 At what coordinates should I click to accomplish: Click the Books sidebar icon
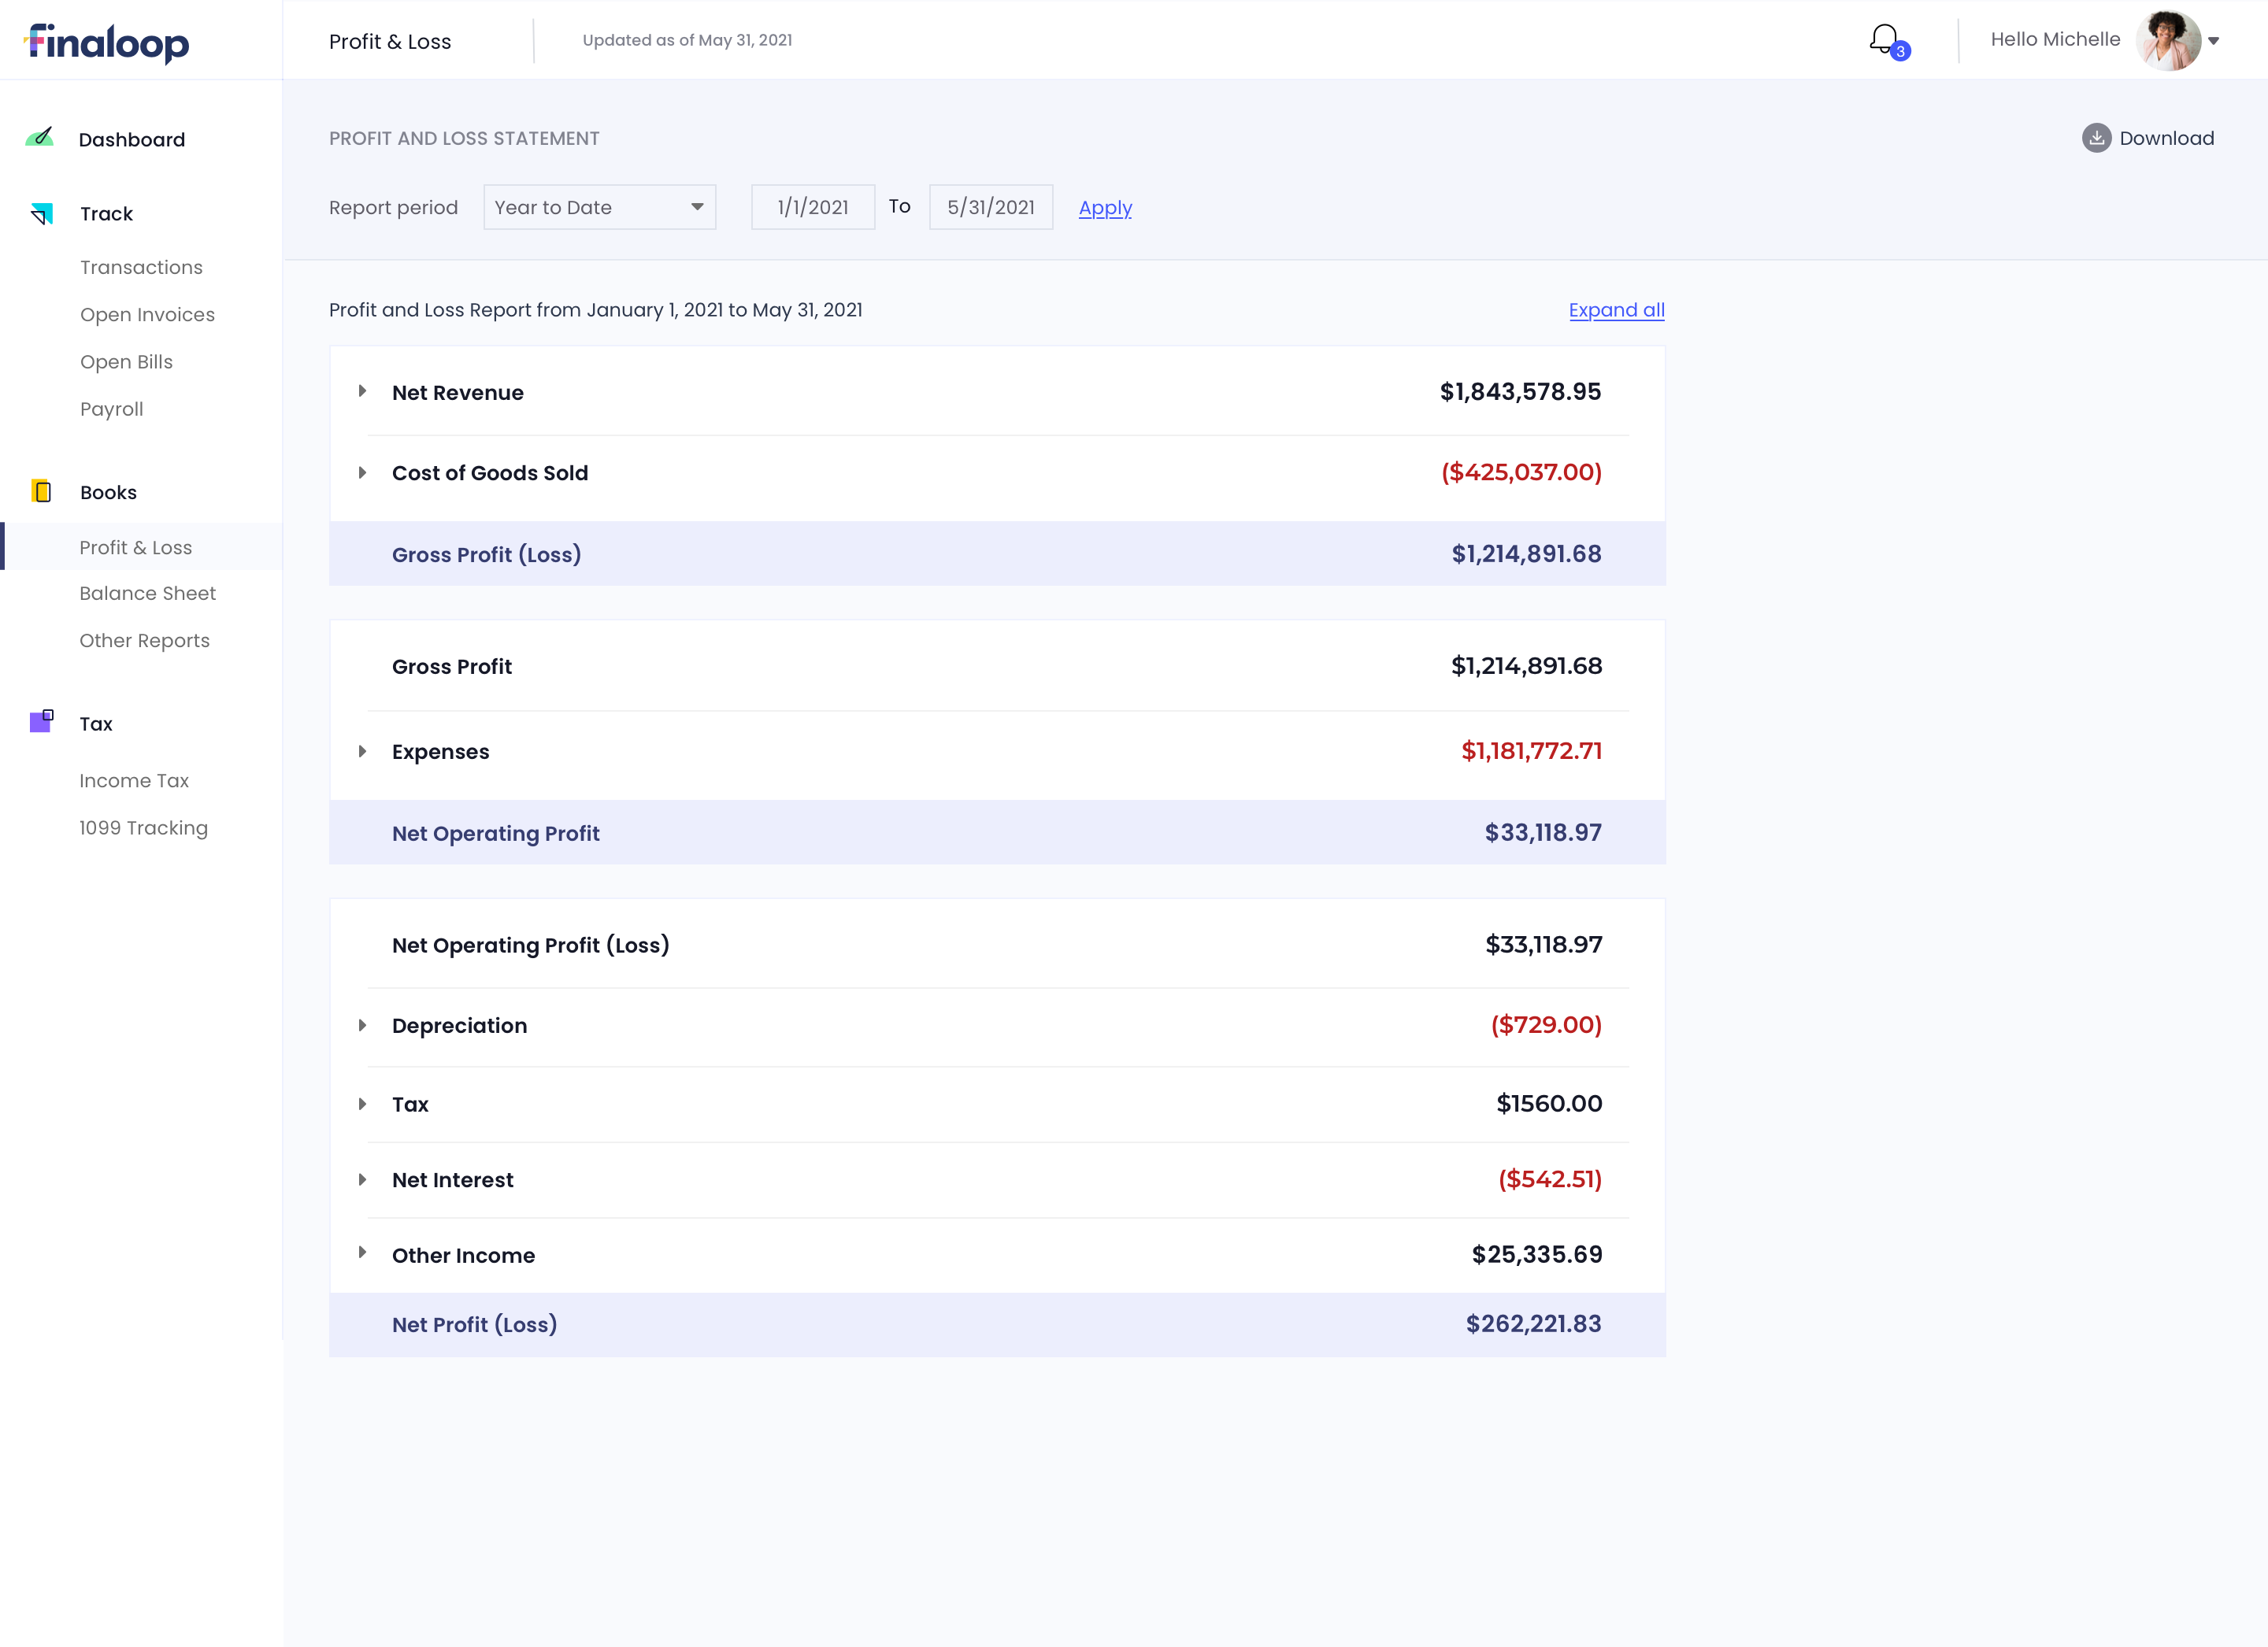41,491
